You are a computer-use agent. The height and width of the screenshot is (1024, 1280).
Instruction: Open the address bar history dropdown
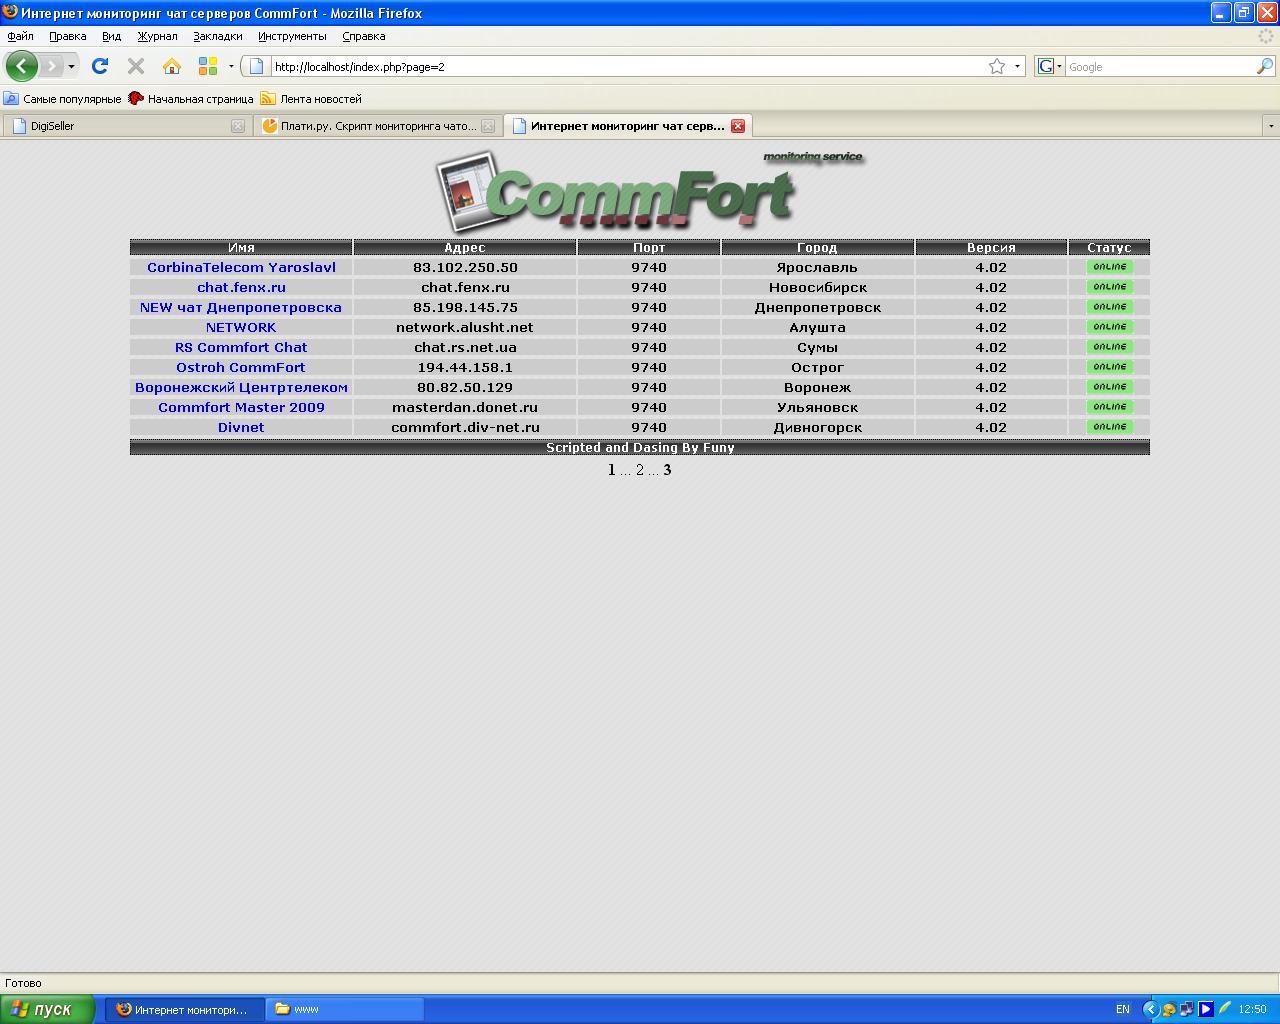tap(1017, 67)
